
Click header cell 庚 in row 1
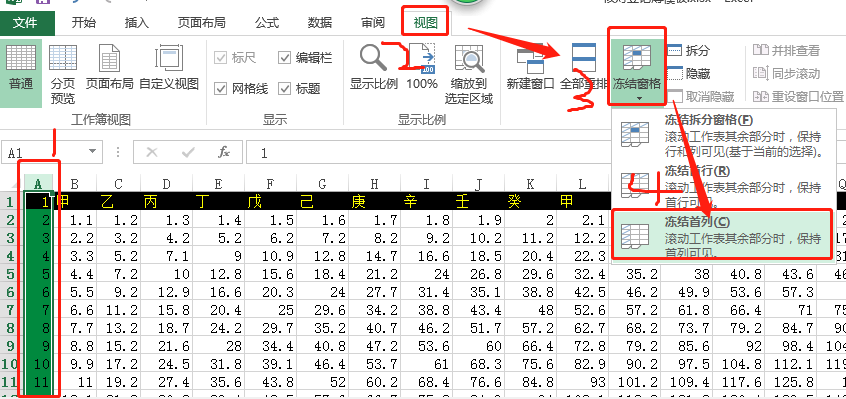(374, 202)
